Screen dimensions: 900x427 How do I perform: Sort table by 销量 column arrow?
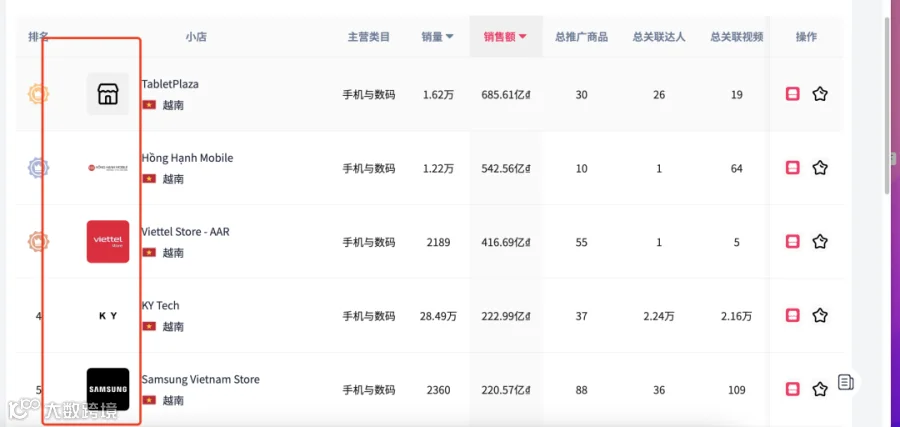(449, 37)
